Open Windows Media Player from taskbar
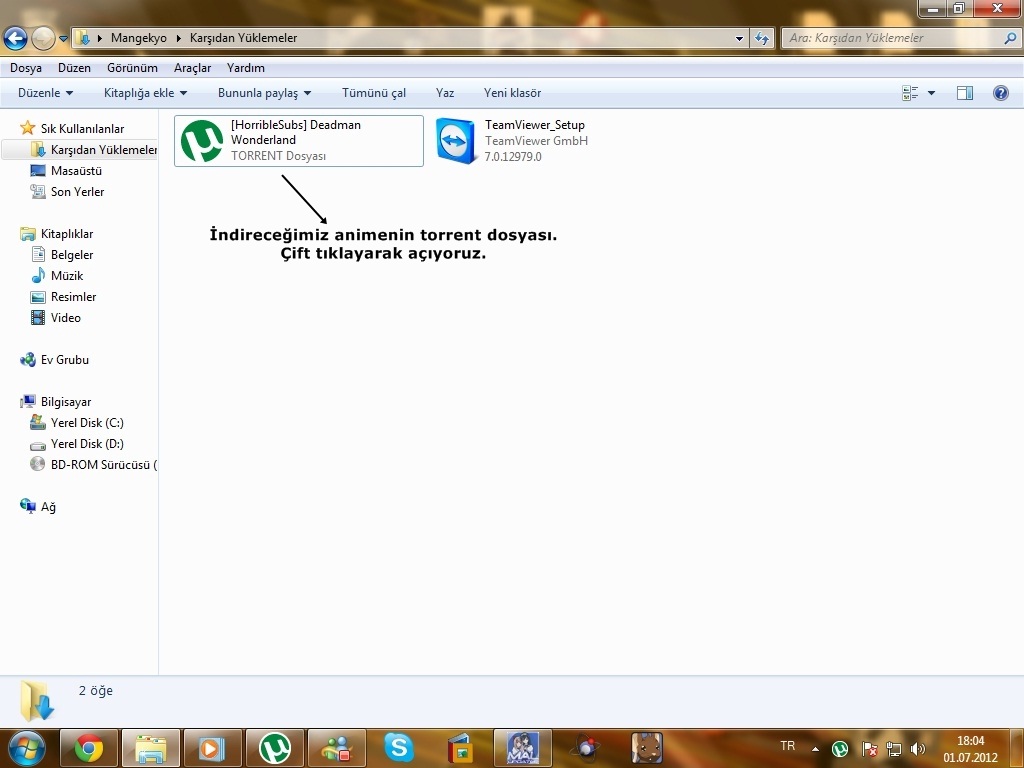The height and width of the screenshot is (768, 1024). coord(212,748)
